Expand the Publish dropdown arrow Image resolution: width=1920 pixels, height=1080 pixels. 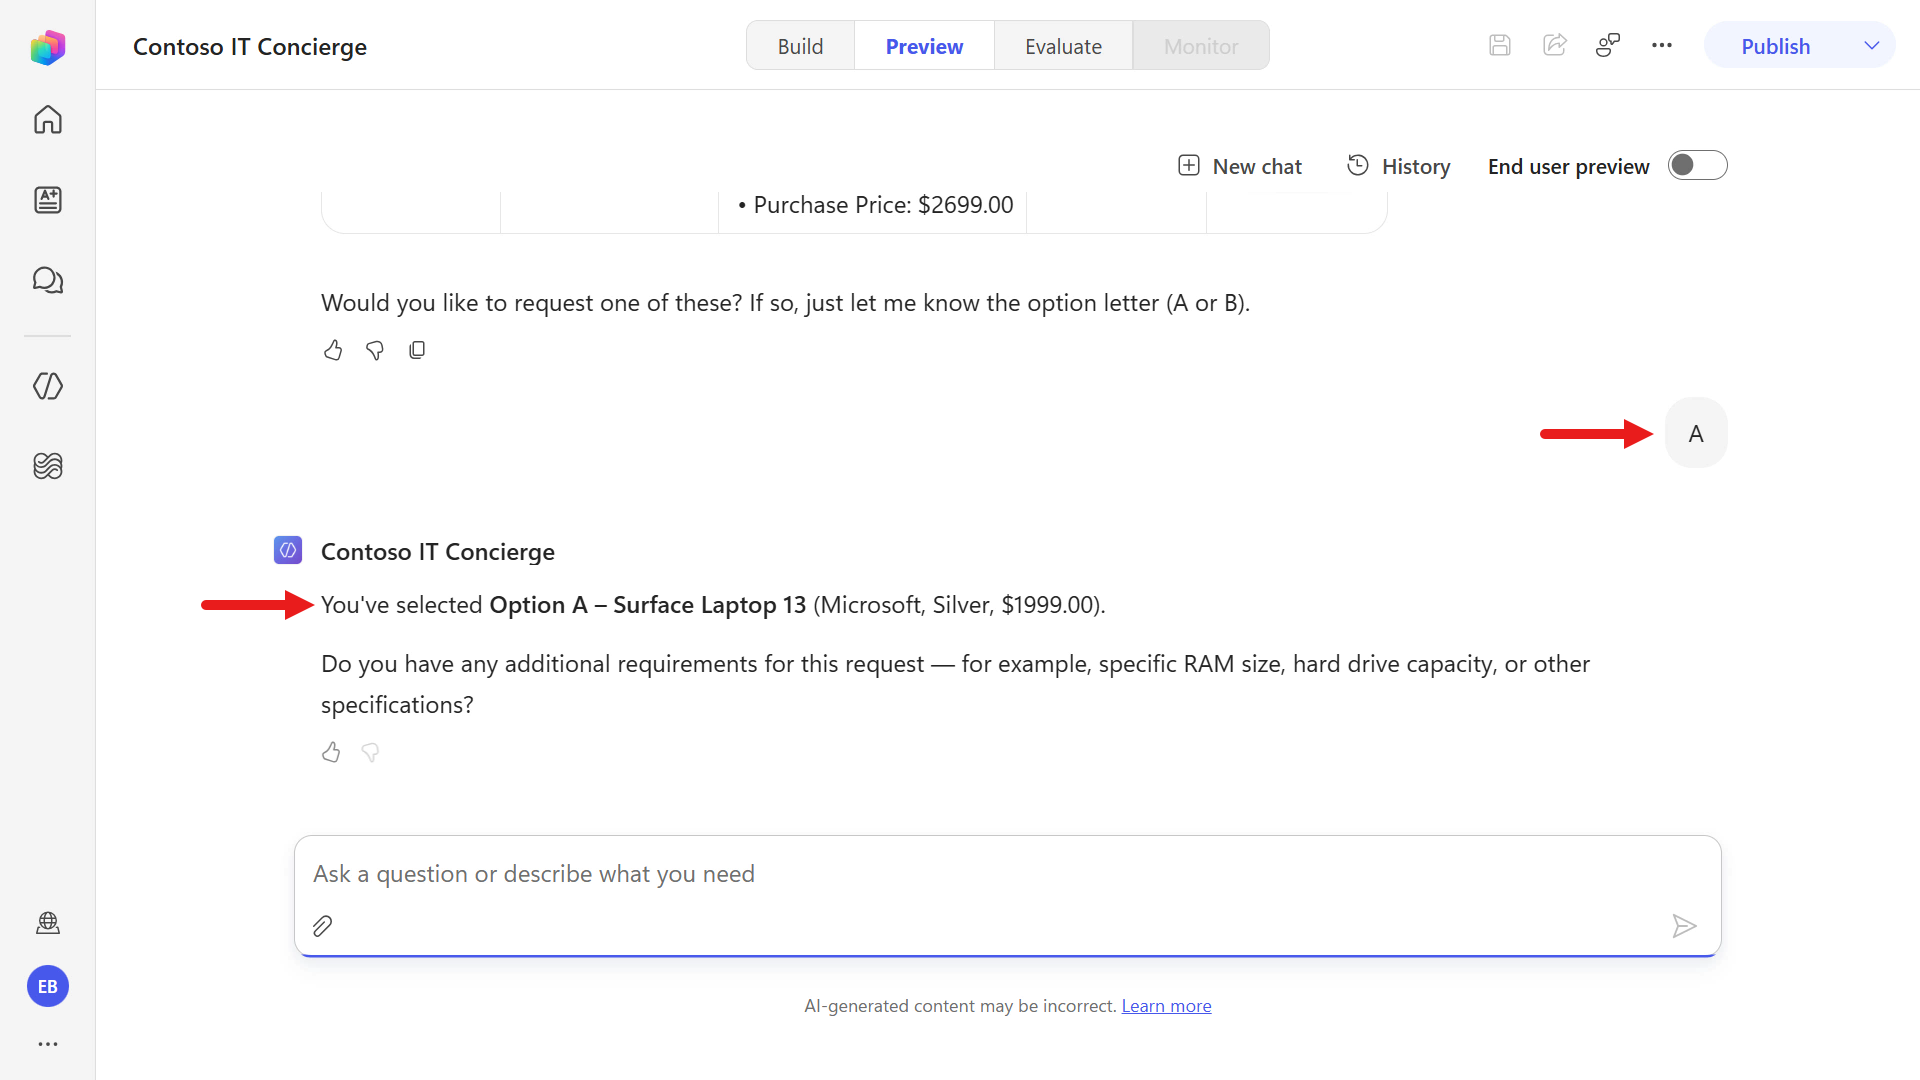[x=1872, y=46]
